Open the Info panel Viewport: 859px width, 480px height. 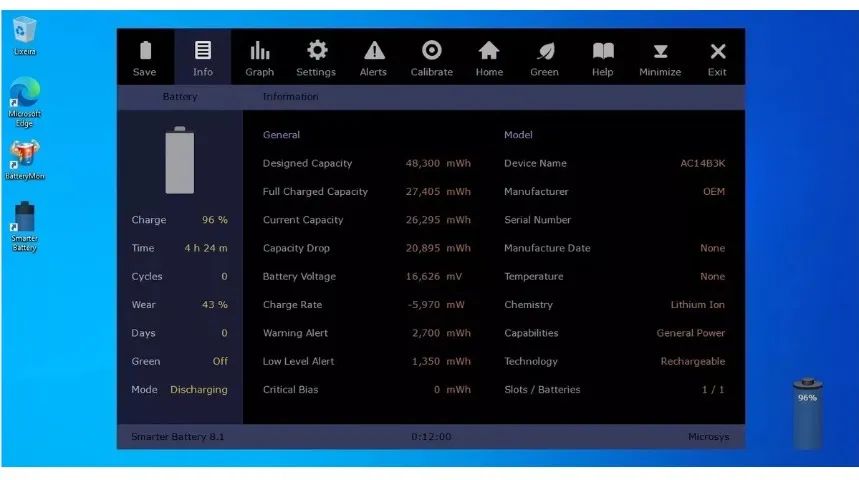(x=203, y=57)
